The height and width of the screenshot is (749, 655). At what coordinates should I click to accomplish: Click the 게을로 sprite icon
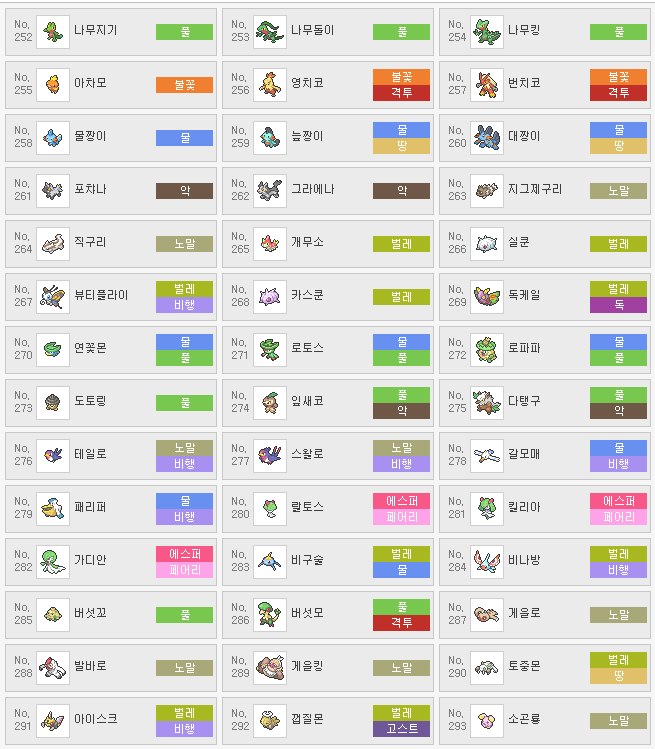coord(487,615)
